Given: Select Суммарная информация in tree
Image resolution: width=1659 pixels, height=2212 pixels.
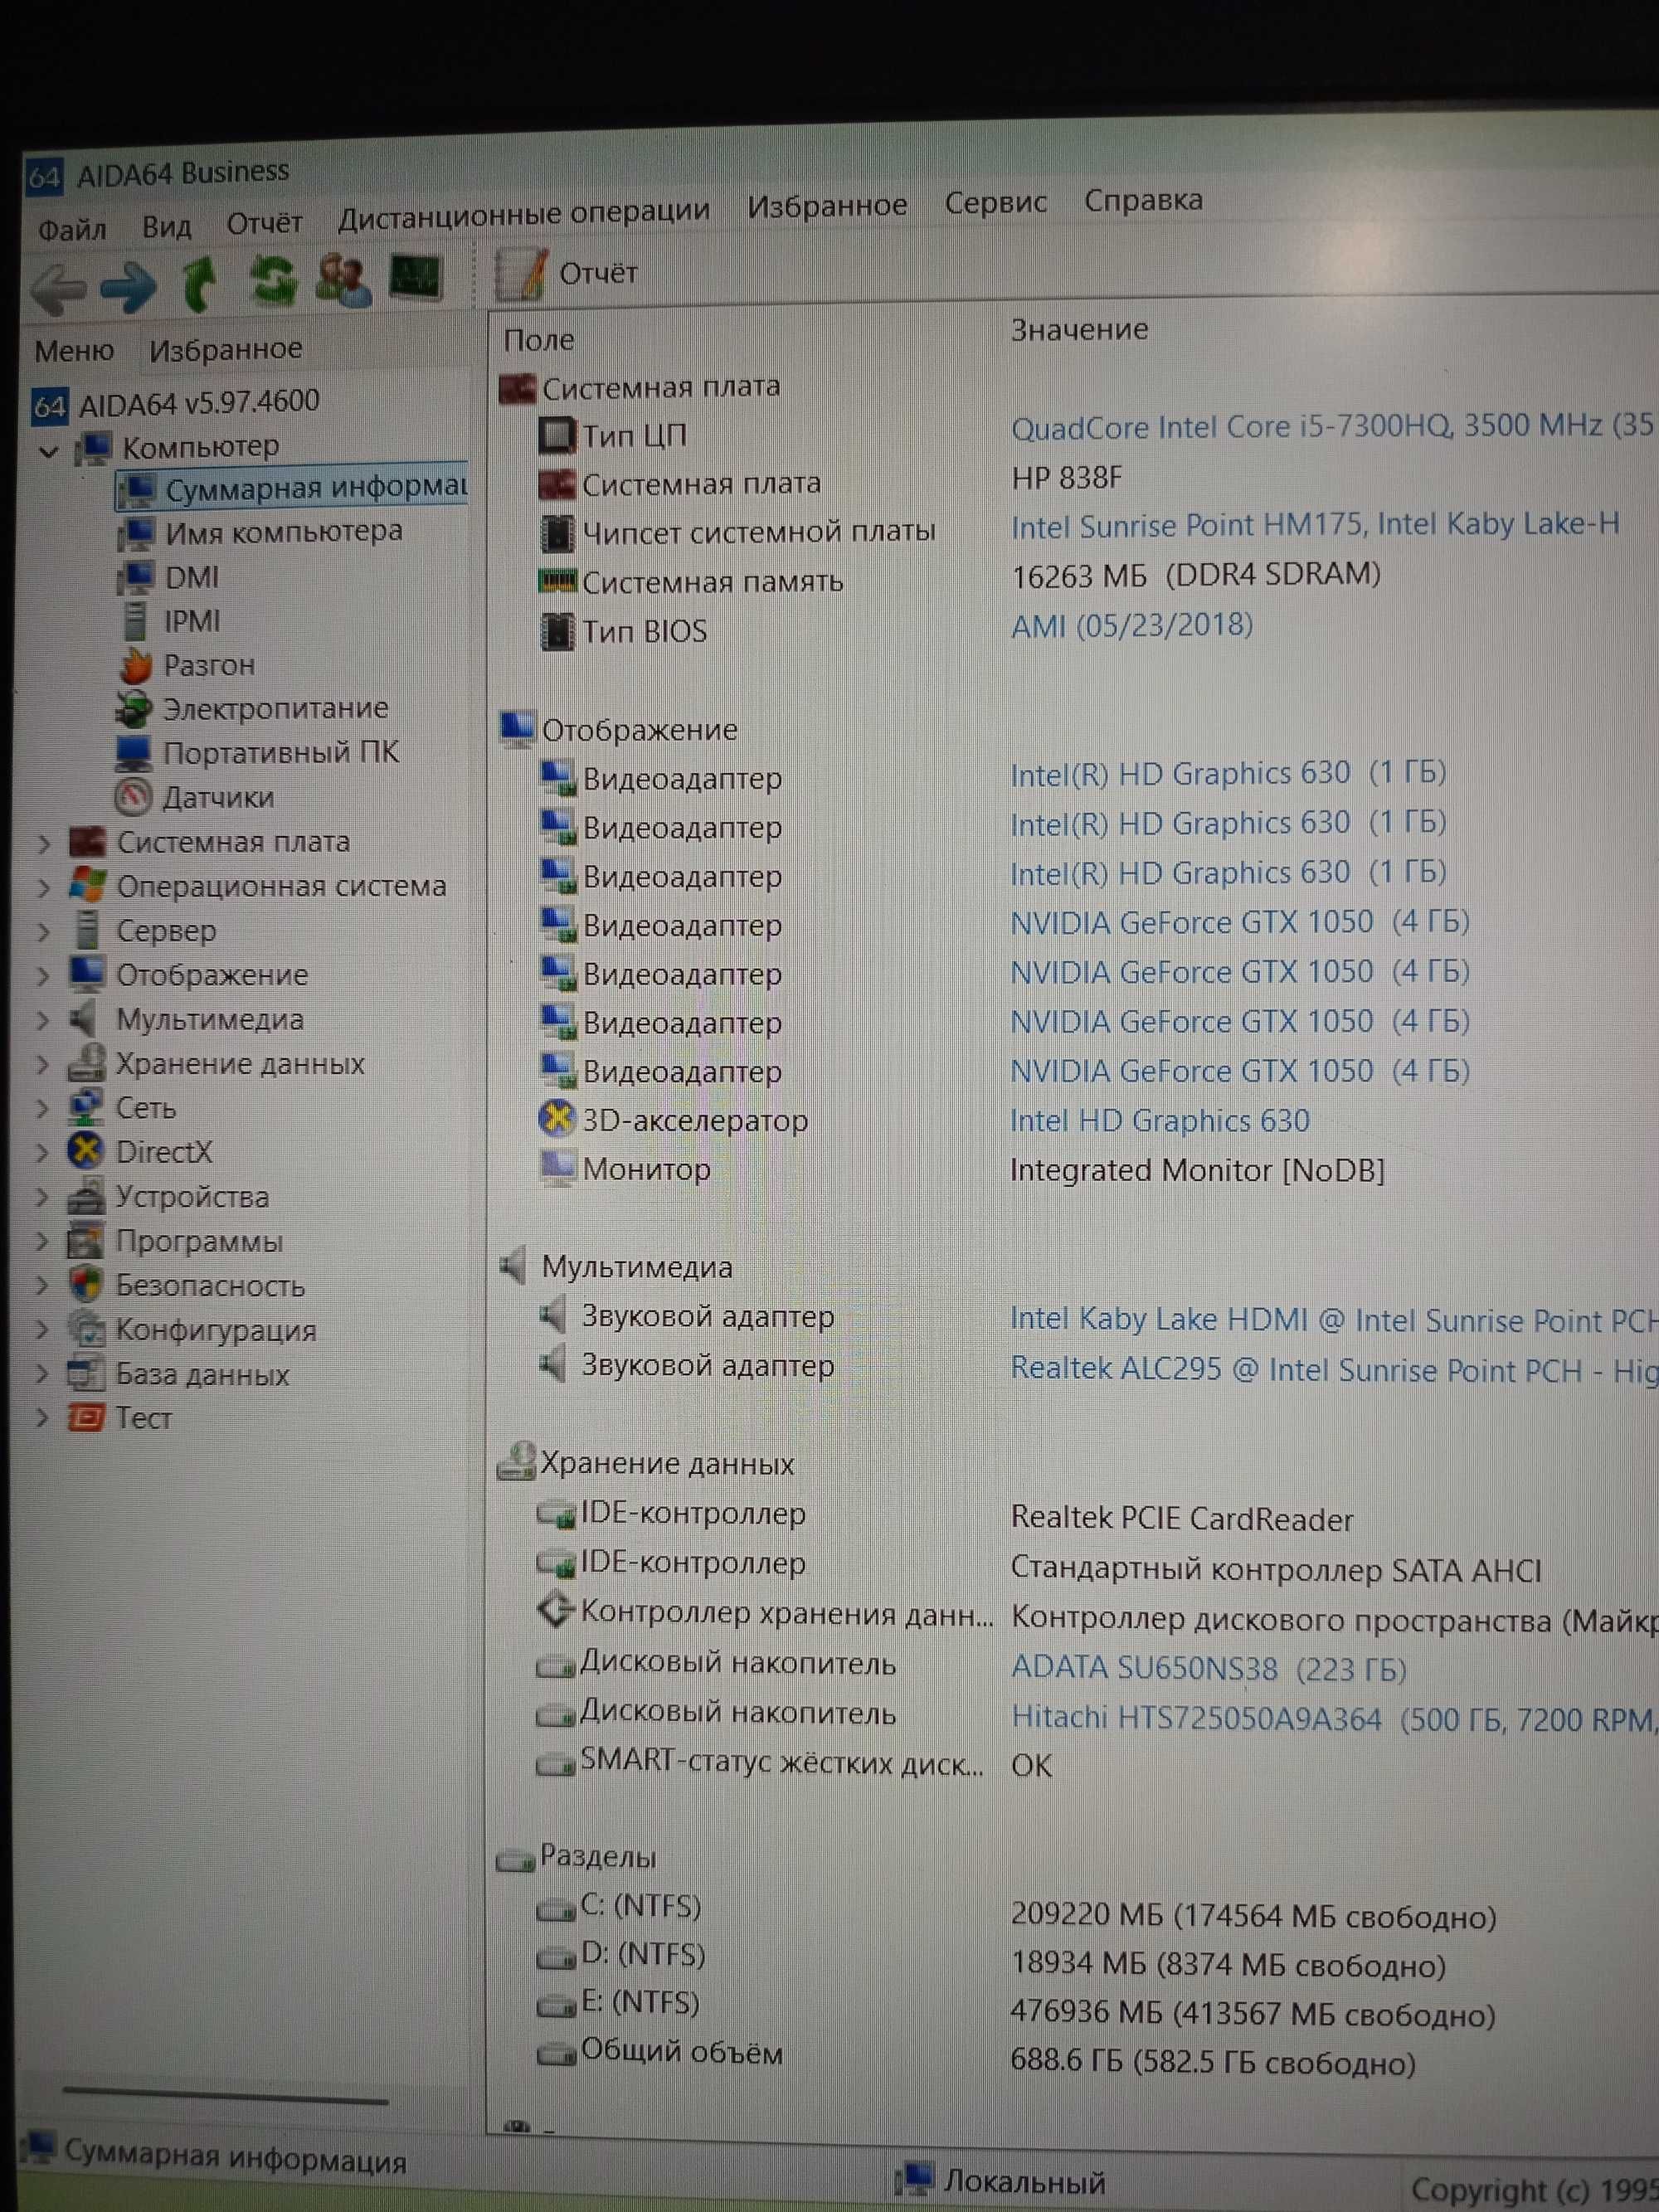Looking at the screenshot, I should (292, 488).
